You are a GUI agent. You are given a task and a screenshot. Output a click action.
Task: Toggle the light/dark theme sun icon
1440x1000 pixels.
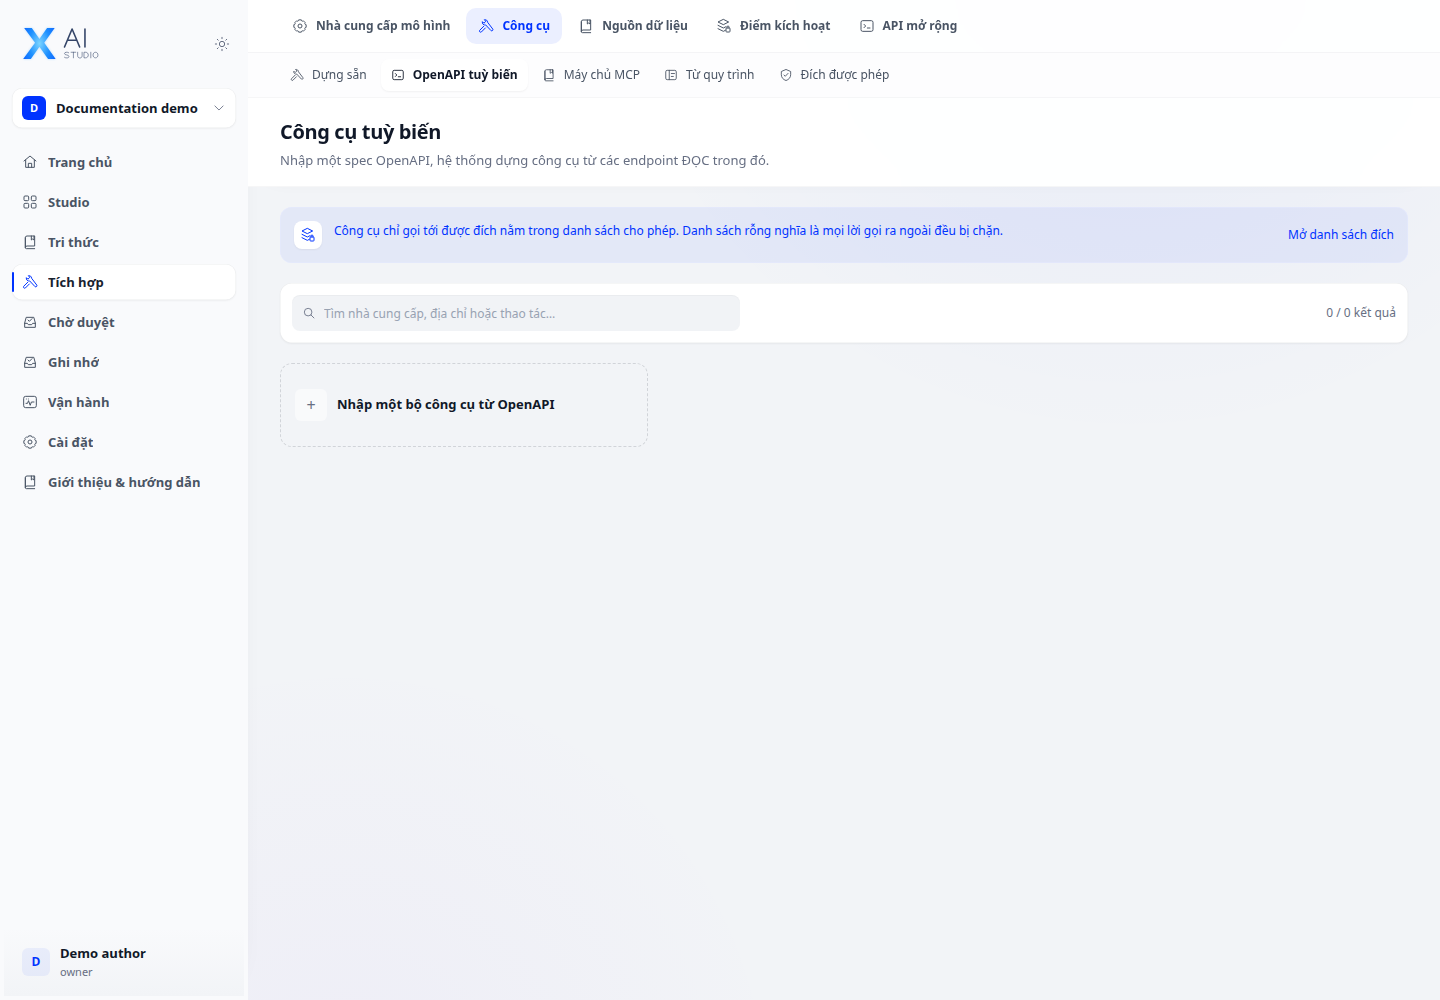[222, 44]
